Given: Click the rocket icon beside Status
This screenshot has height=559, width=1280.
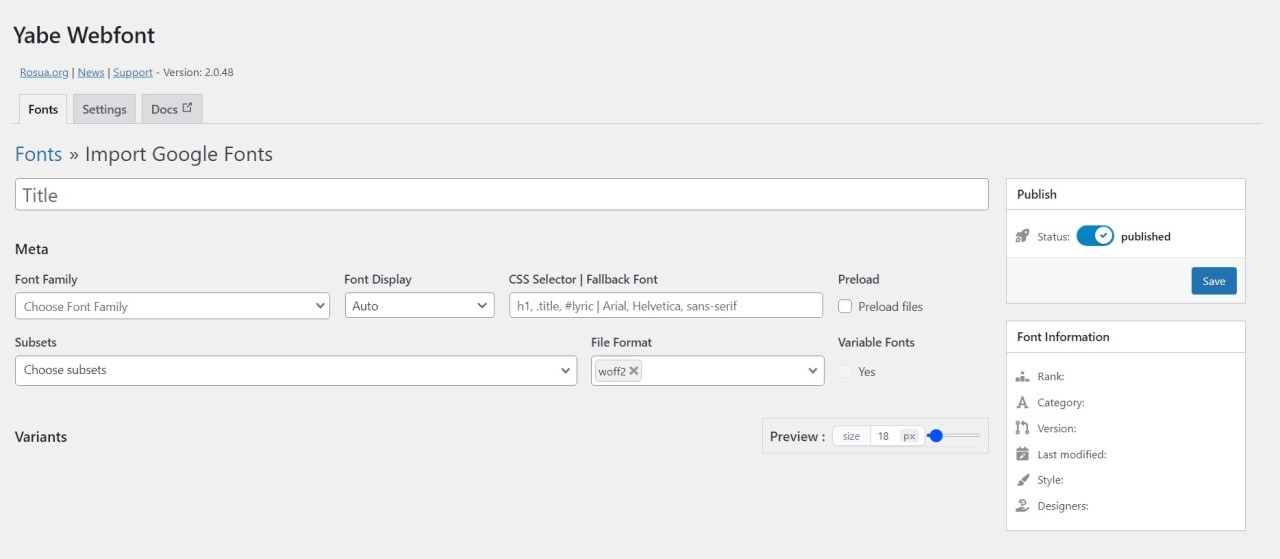Looking at the screenshot, I should click(x=1022, y=237).
